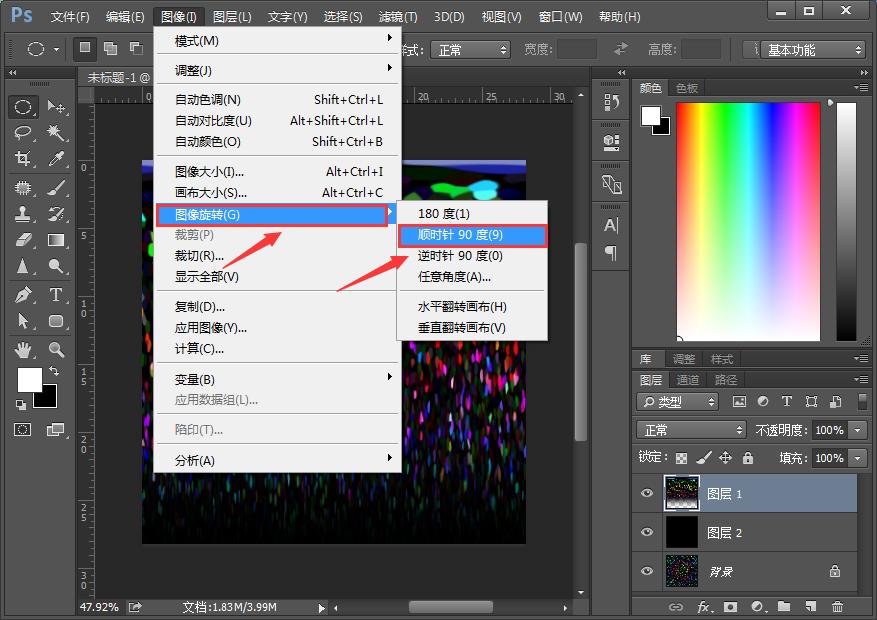Hide 图层 1 using its eye icon

(x=647, y=494)
